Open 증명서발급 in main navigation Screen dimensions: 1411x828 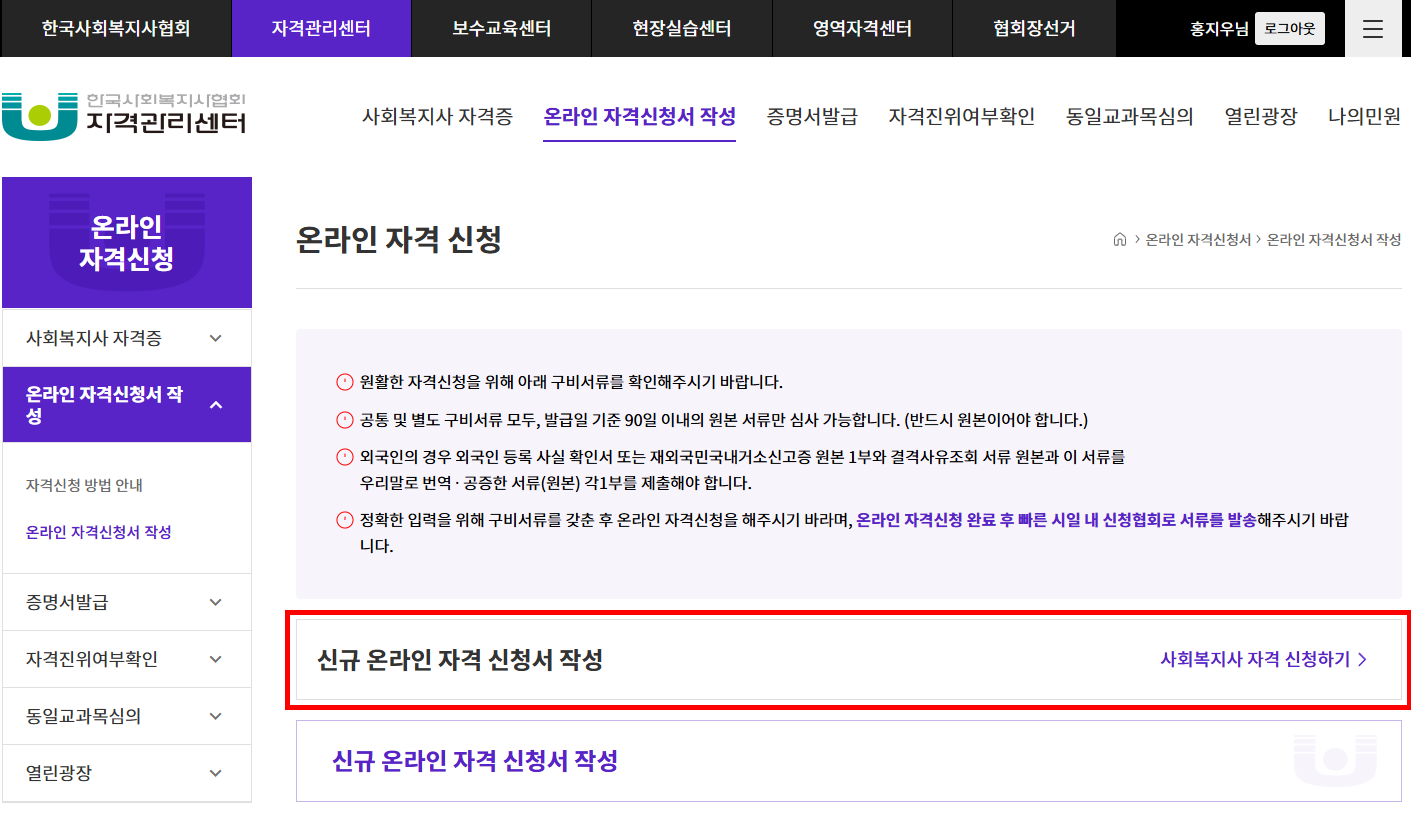tap(812, 116)
